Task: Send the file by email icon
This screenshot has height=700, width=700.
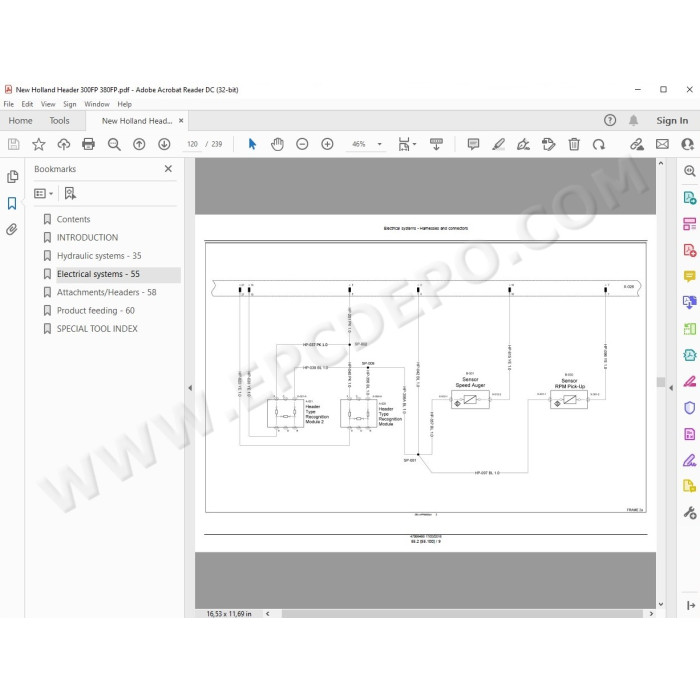Action: coord(662,144)
